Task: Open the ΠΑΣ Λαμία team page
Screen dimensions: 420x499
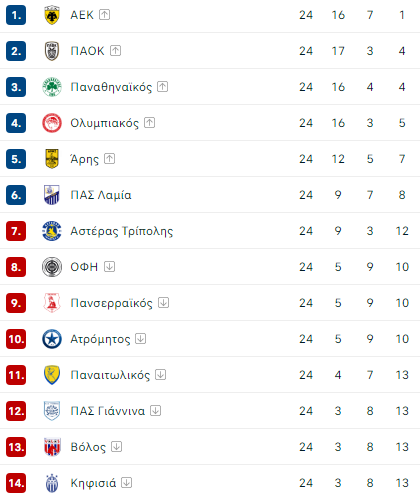Action: (x=101, y=195)
